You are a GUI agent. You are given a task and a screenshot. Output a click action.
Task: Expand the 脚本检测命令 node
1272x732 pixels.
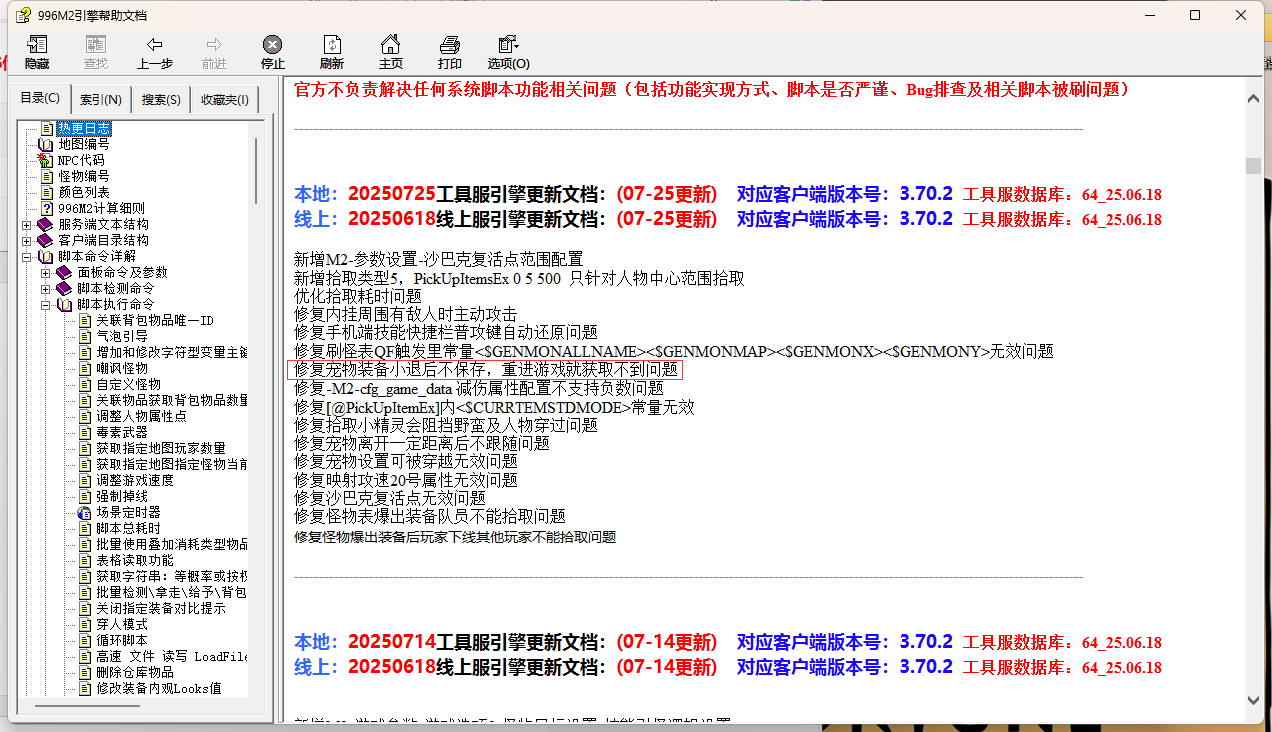click(46, 288)
